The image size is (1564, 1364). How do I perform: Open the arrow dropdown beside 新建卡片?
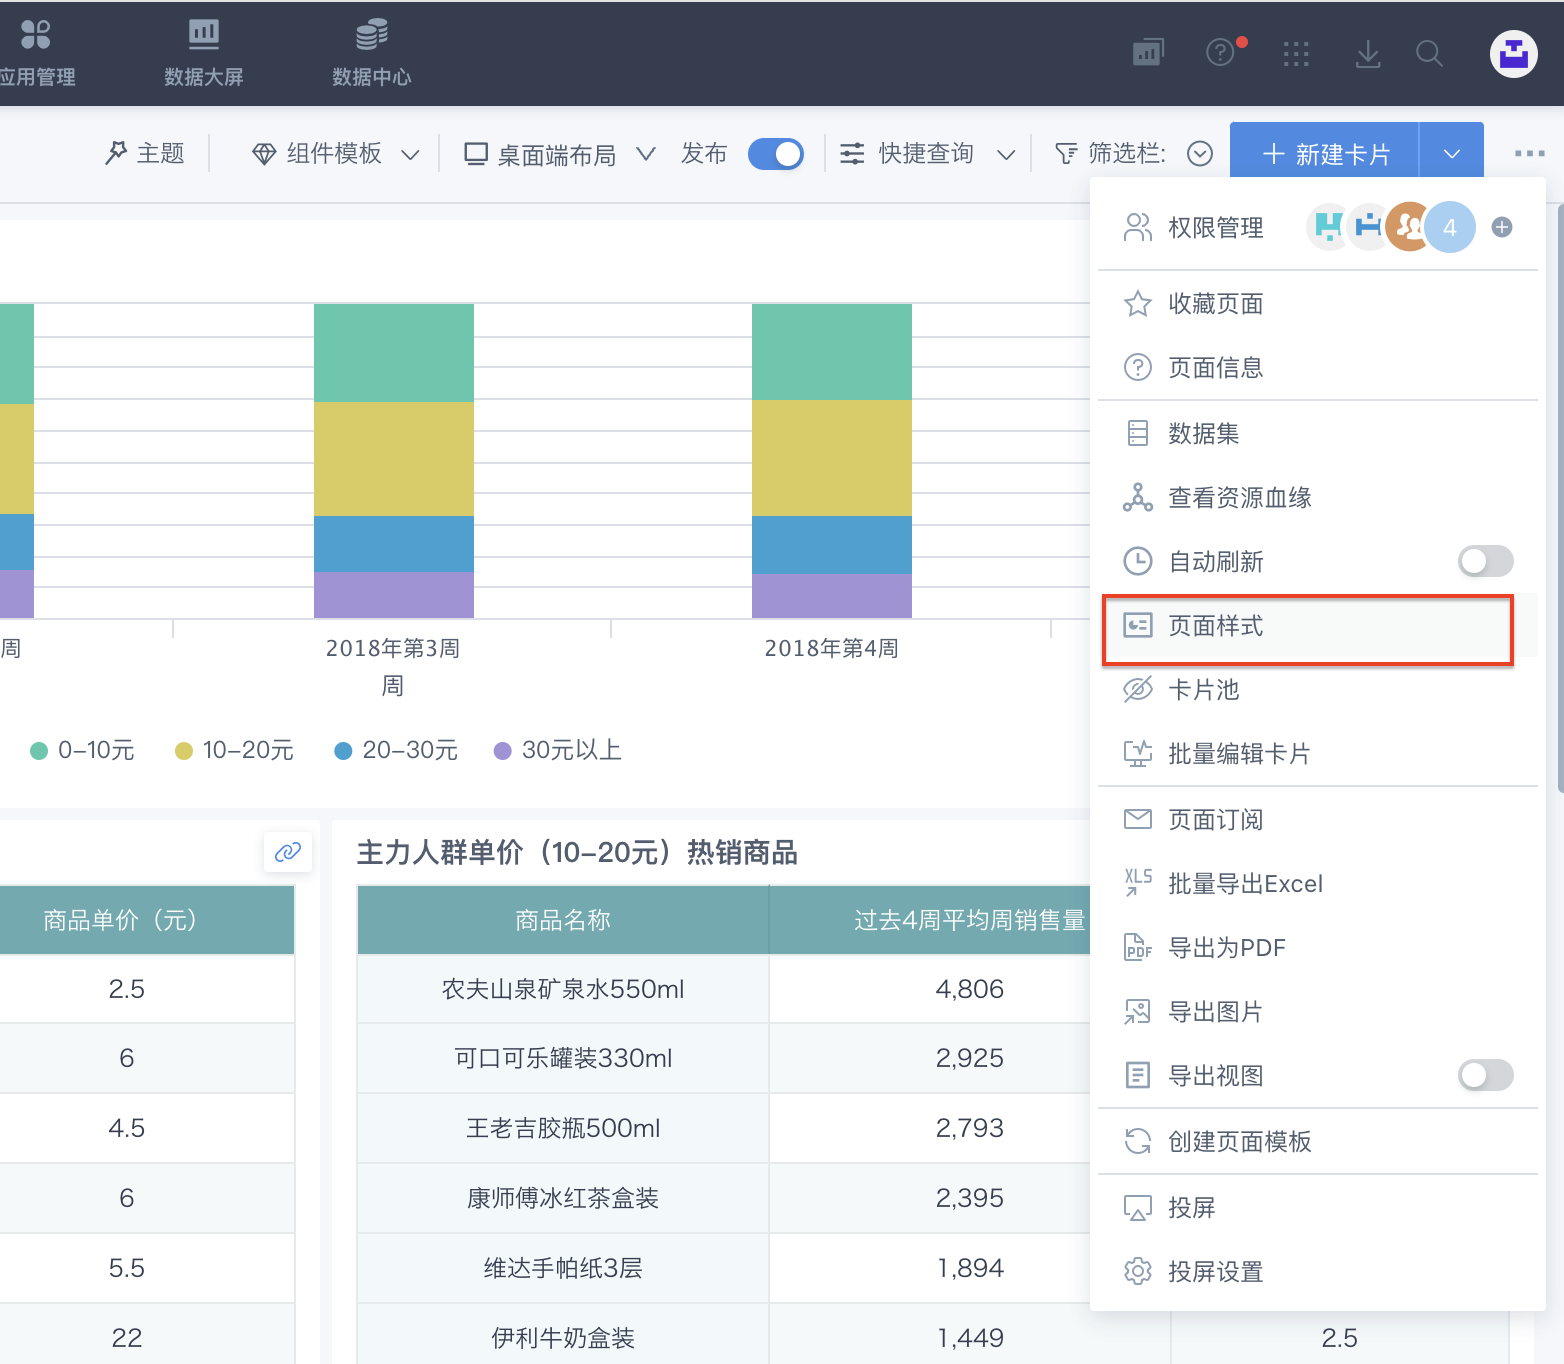[x=1452, y=154]
